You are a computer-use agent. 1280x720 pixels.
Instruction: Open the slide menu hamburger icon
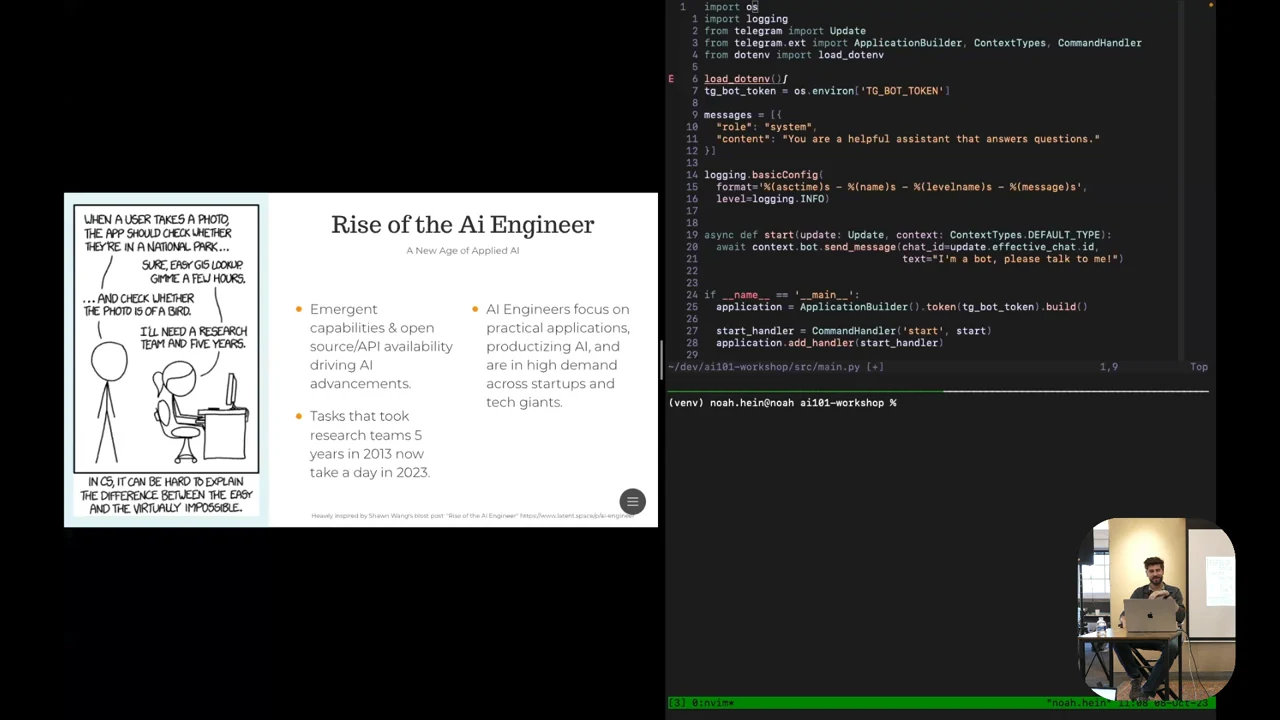pyautogui.click(x=632, y=501)
